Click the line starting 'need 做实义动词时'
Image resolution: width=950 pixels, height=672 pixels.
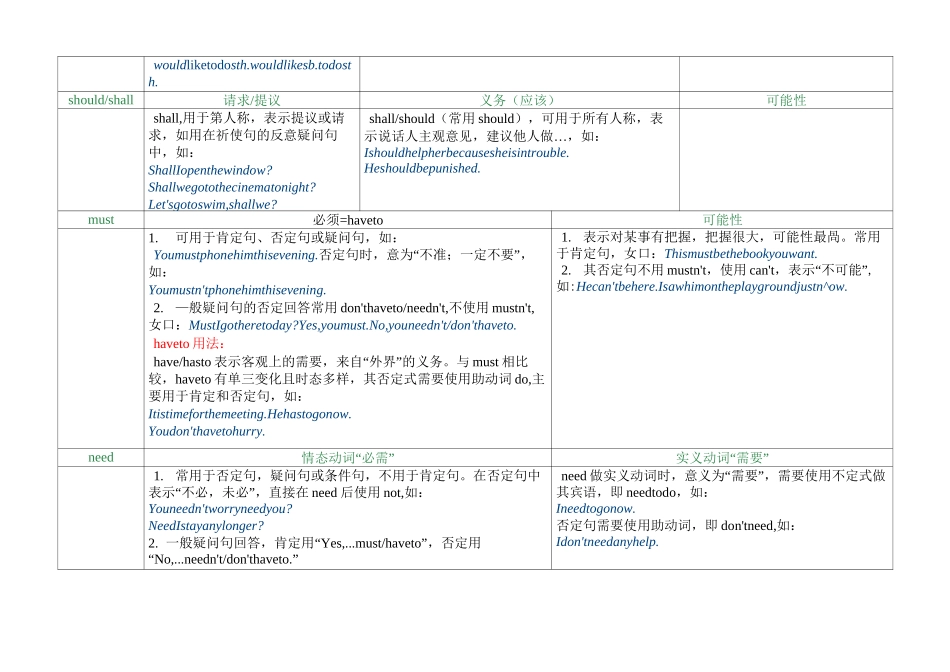[723, 476]
